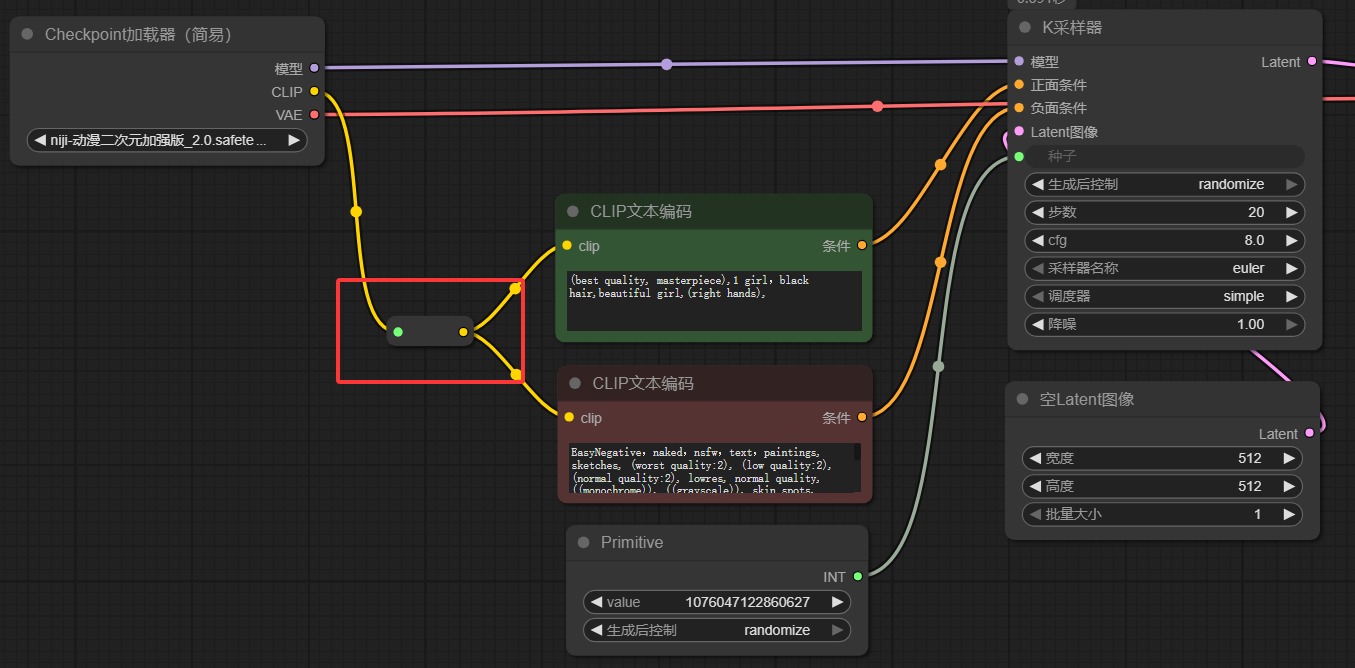Image resolution: width=1355 pixels, height=668 pixels.
Task: Click the green INT output port on Primitive
Action: click(857, 577)
